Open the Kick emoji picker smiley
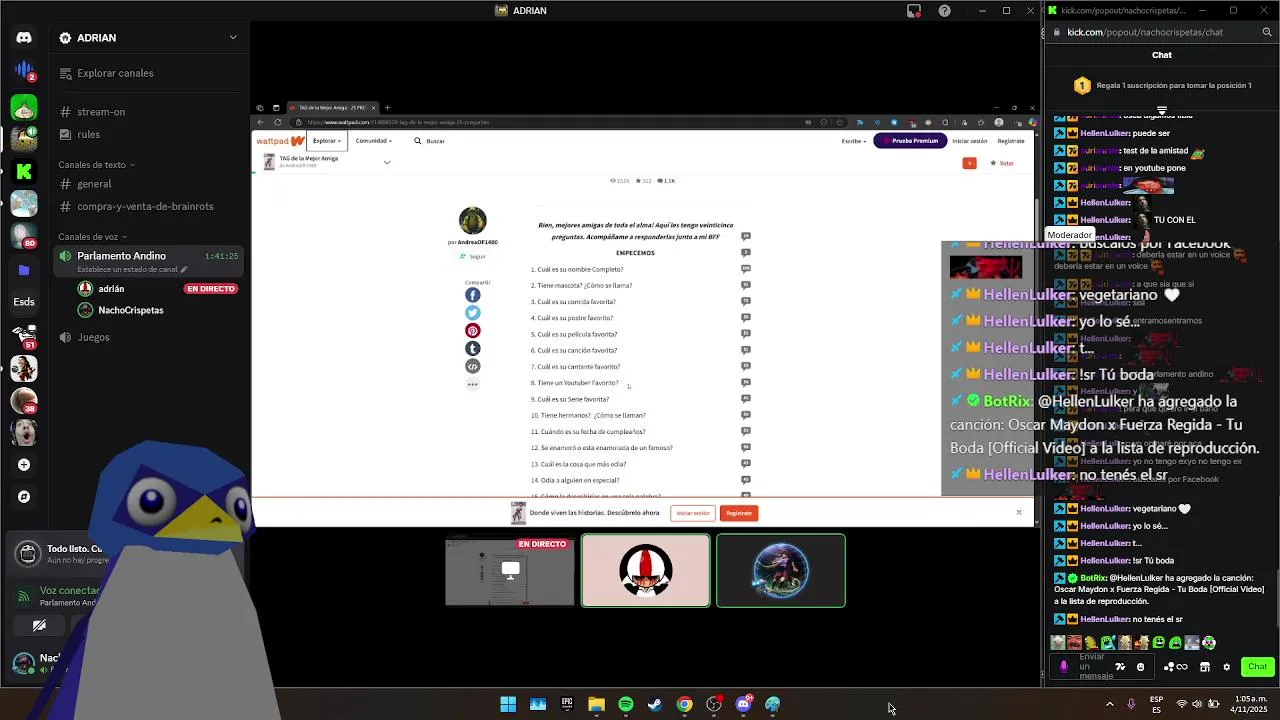Screen dimensions: 1280x720 coord(1140,667)
